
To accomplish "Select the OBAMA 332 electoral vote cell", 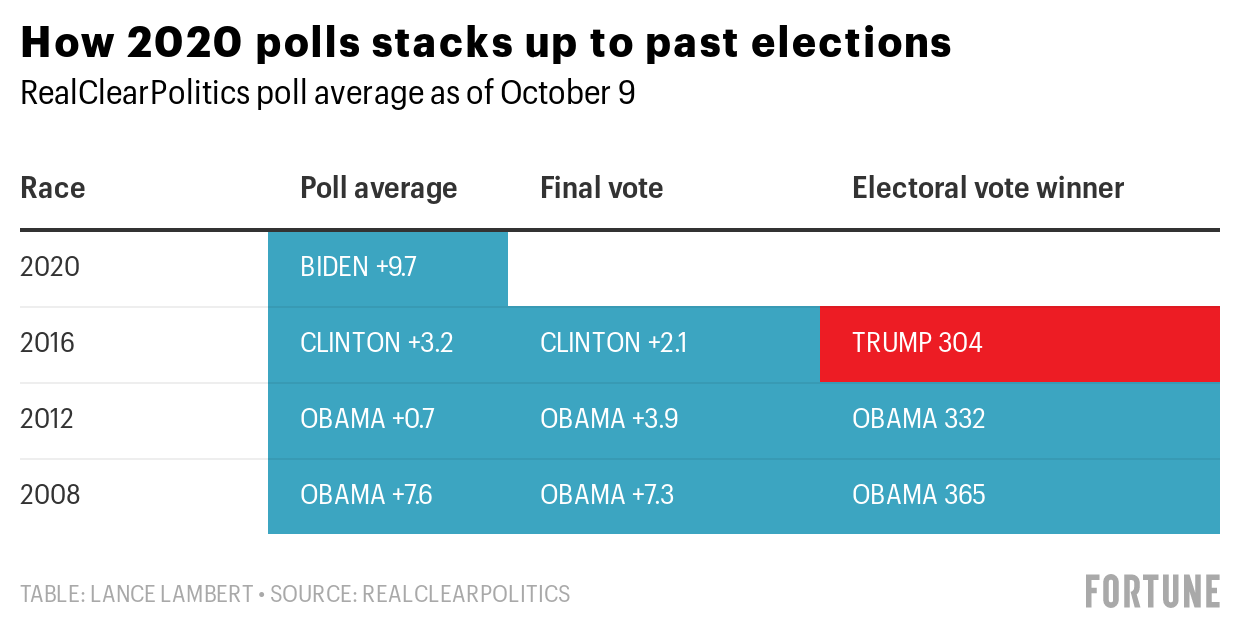I will [x=1019, y=419].
